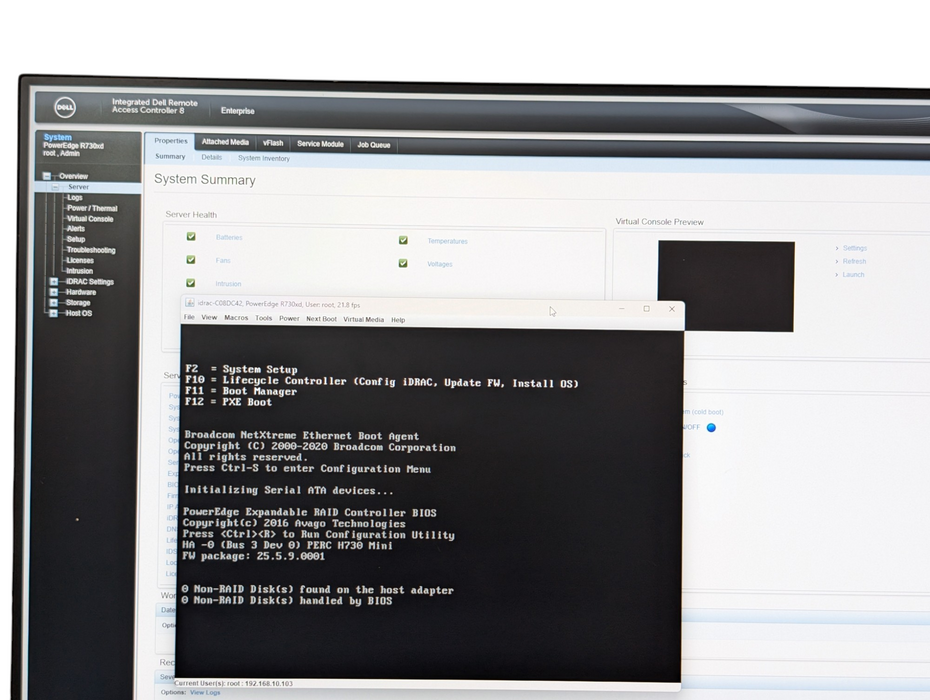This screenshot has width=930, height=700.
Task: Select Server in the sidebar tree
Action: tap(78, 187)
